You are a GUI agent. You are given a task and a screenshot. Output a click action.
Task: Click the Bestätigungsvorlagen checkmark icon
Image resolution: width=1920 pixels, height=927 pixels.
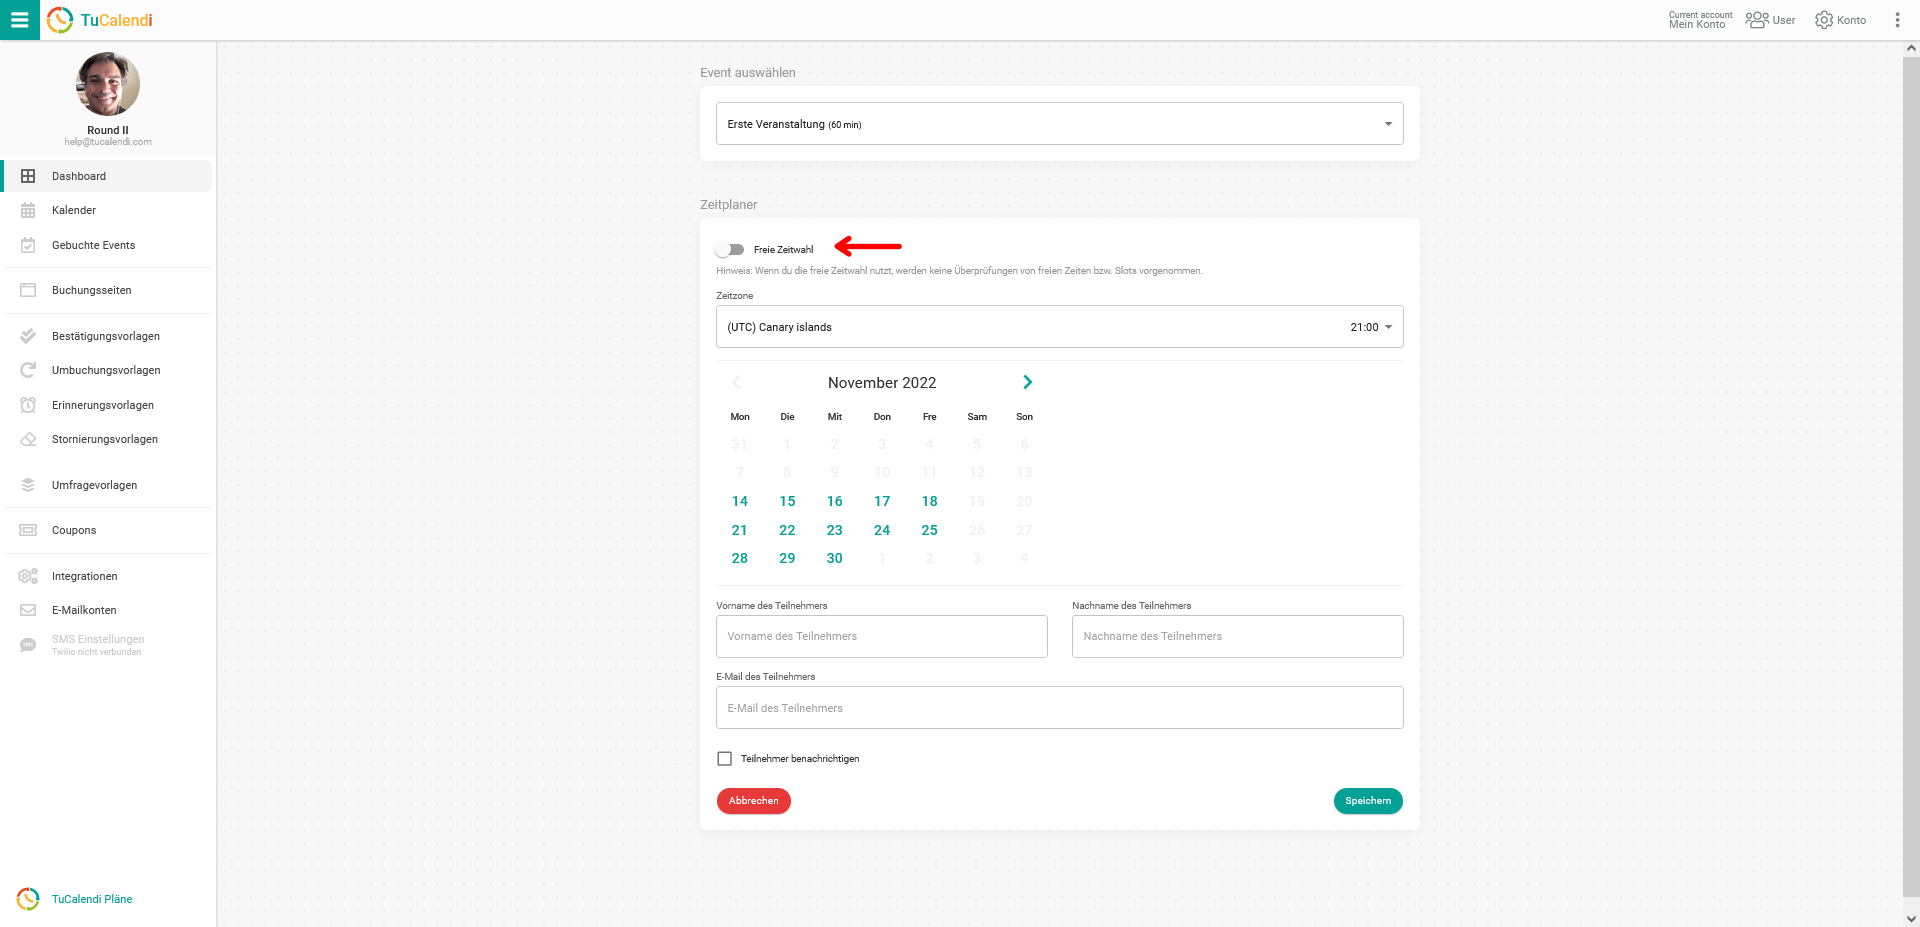28,336
